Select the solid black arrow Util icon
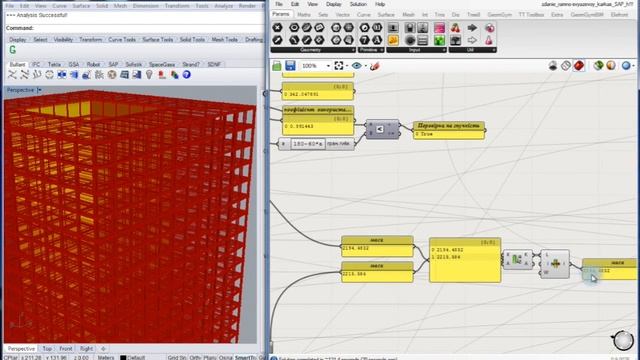The image size is (640, 360). pos(472,28)
